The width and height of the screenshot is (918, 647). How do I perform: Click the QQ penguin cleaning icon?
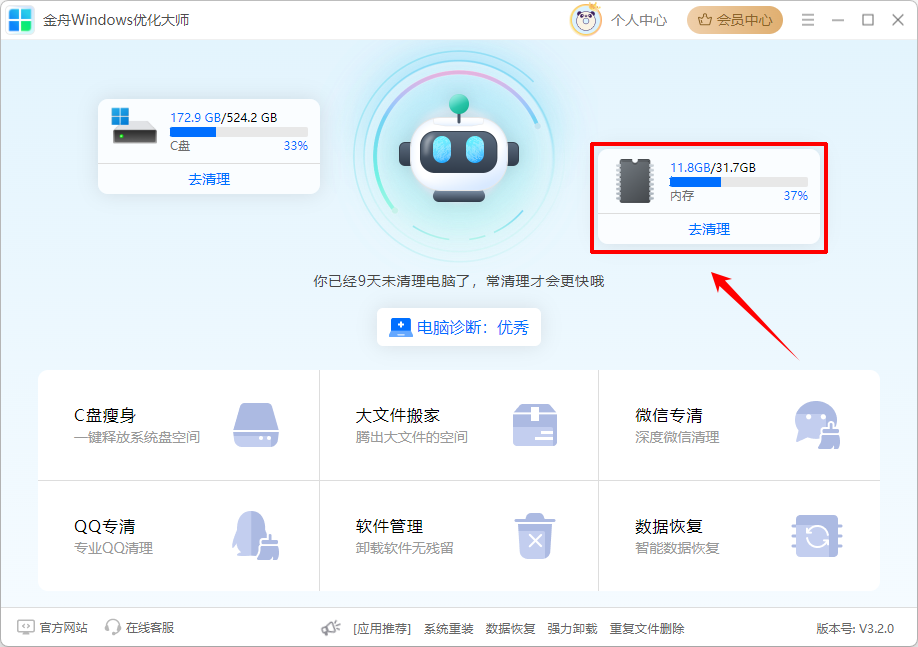(256, 536)
